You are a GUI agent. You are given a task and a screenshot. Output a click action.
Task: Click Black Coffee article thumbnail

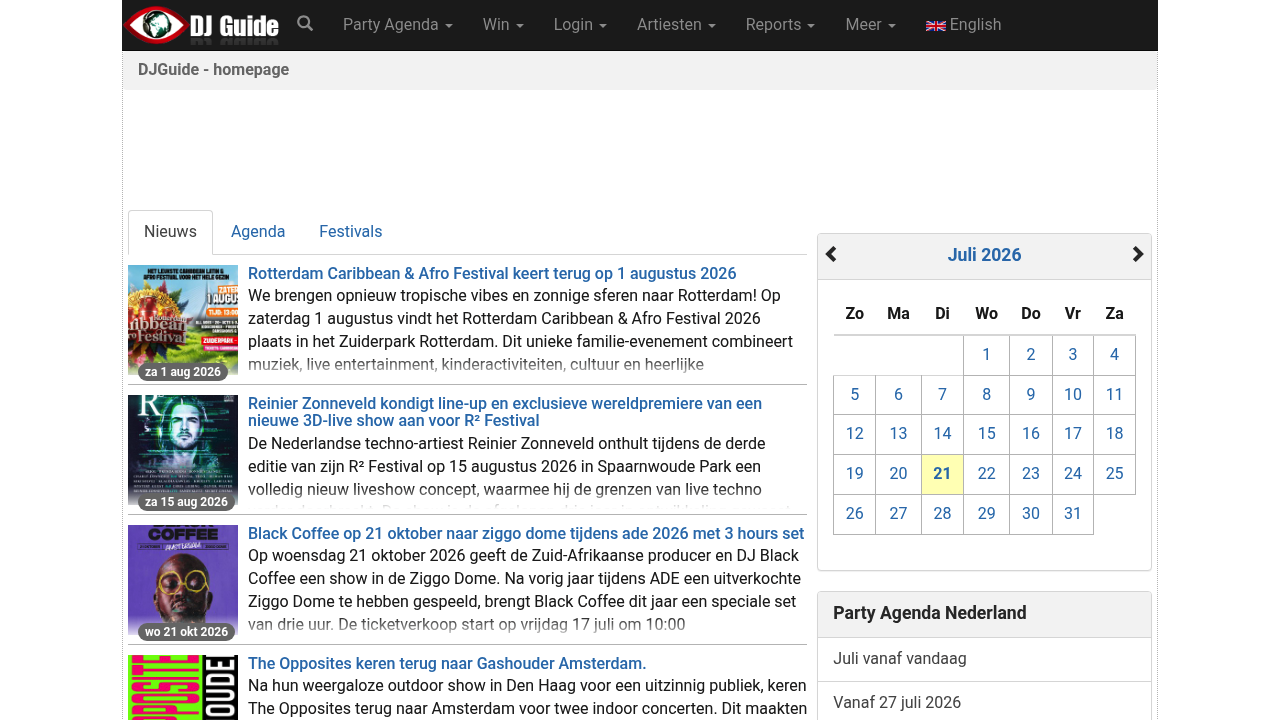click(183, 582)
